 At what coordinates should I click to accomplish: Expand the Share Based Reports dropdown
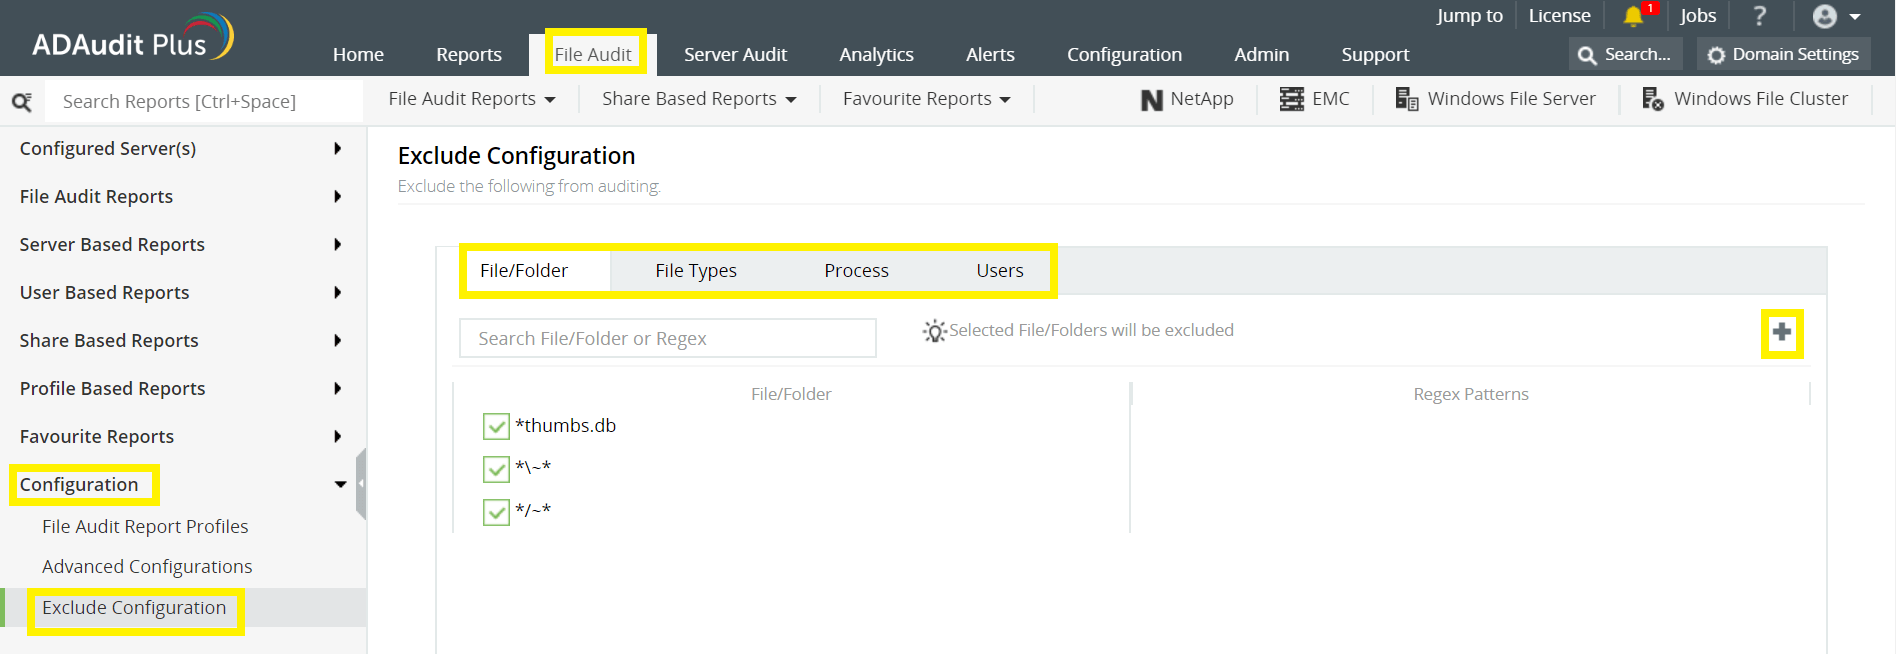coord(698,99)
